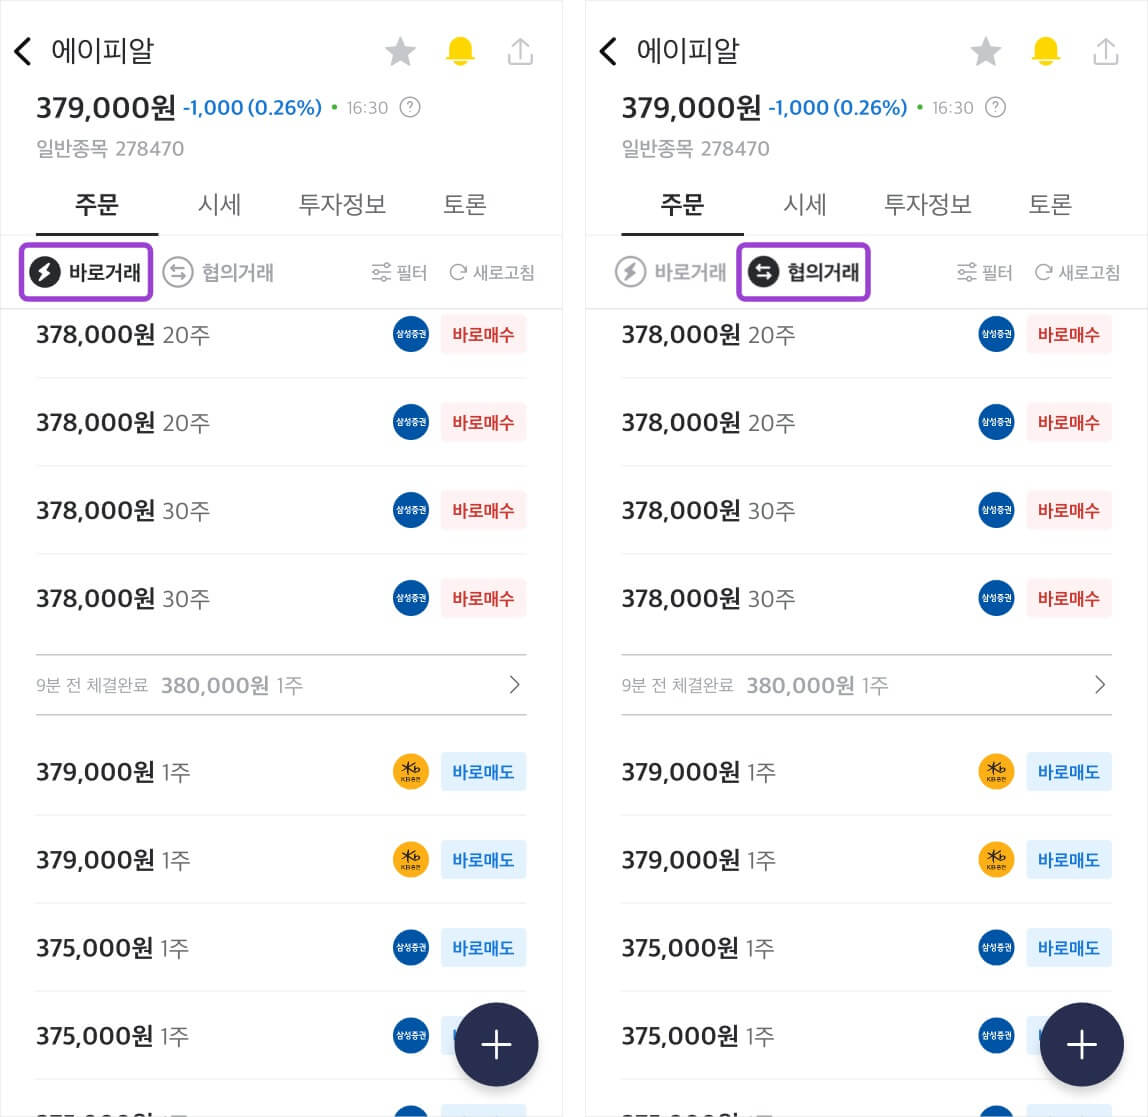Open the share icon at the top right
Screen dimensions: 1148x1117
tap(520, 51)
